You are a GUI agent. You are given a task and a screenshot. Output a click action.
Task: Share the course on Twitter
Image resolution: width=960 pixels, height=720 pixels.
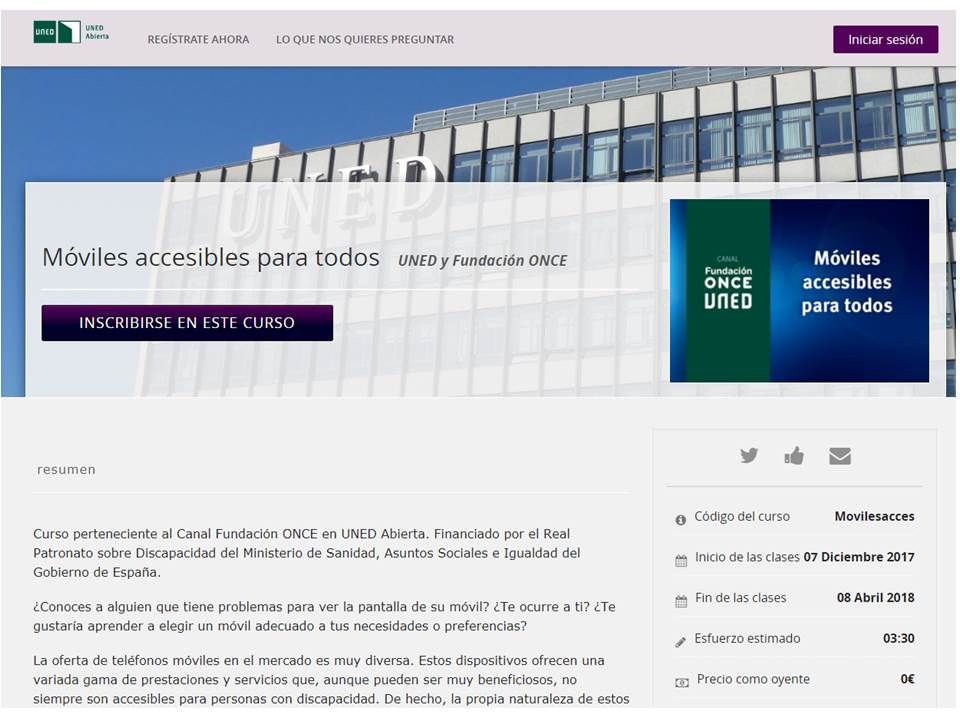(x=749, y=456)
